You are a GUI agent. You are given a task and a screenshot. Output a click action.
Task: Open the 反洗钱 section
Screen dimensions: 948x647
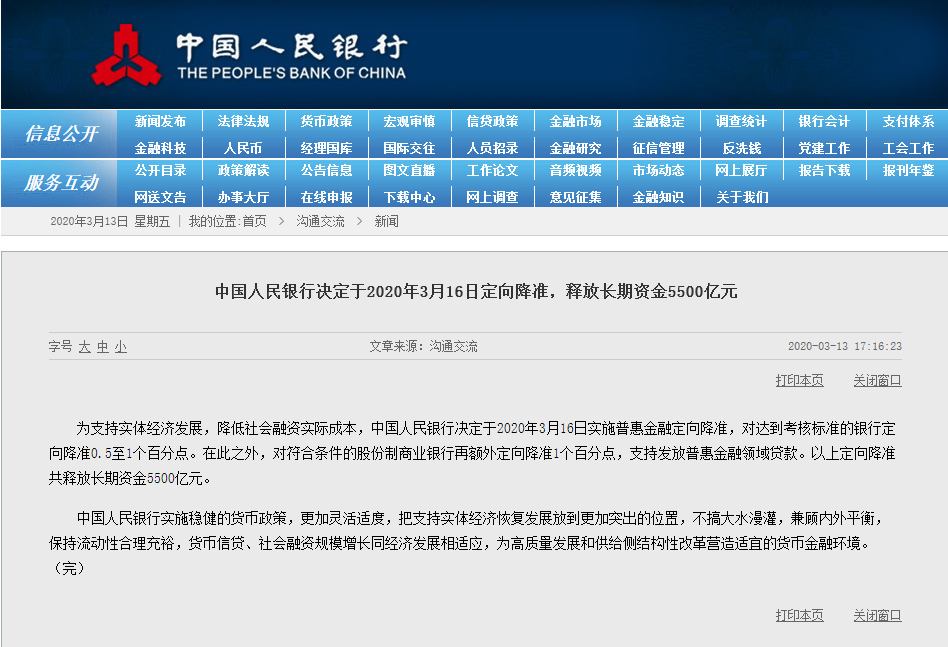pos(744,146)
